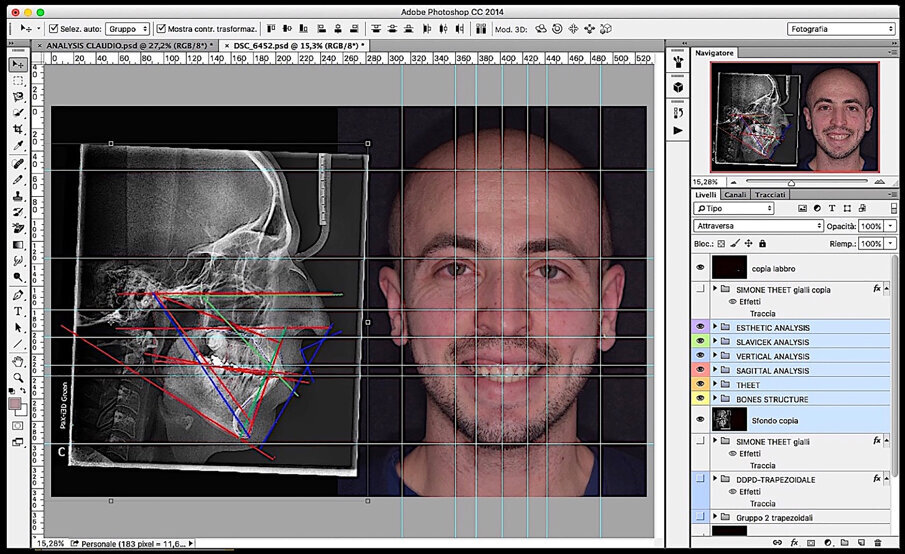Toggle the Mostra contr. trasformaz. checkbox
Screen dimensions: 905x554
160,29
